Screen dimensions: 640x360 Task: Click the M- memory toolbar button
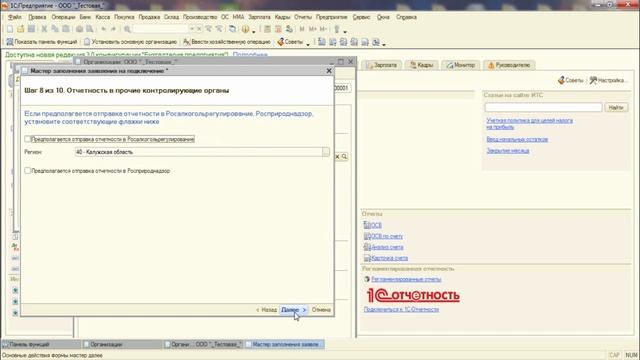[323, 29]
